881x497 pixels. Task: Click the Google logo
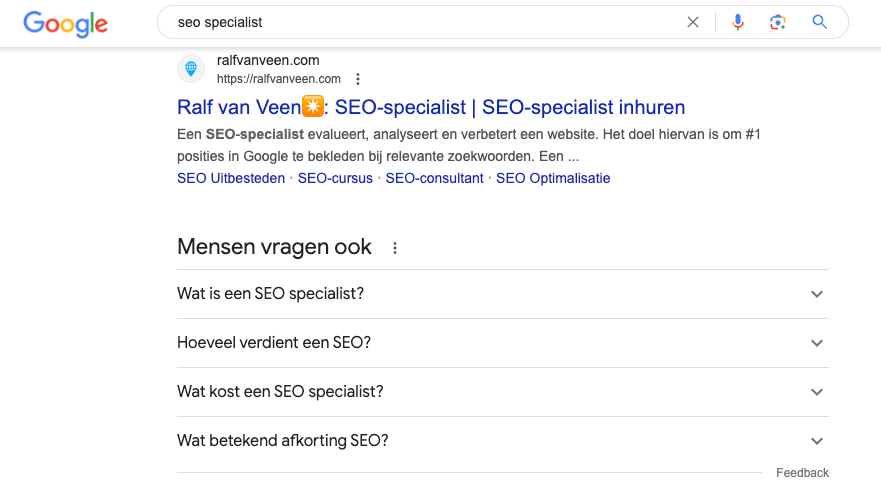(x=65, y=23)
